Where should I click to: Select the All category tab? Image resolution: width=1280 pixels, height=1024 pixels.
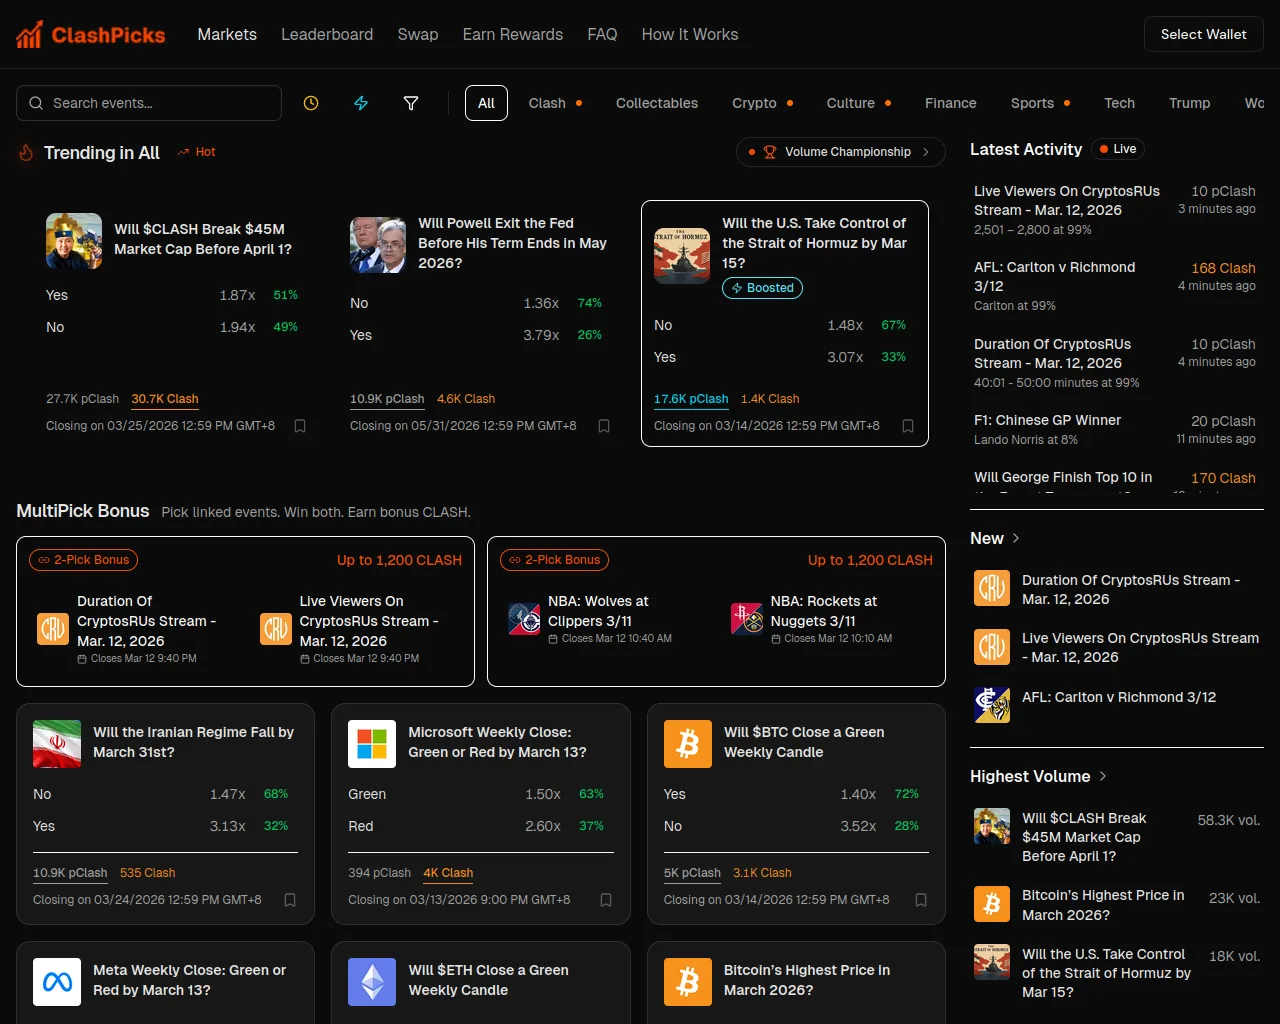tap(486, 103)
